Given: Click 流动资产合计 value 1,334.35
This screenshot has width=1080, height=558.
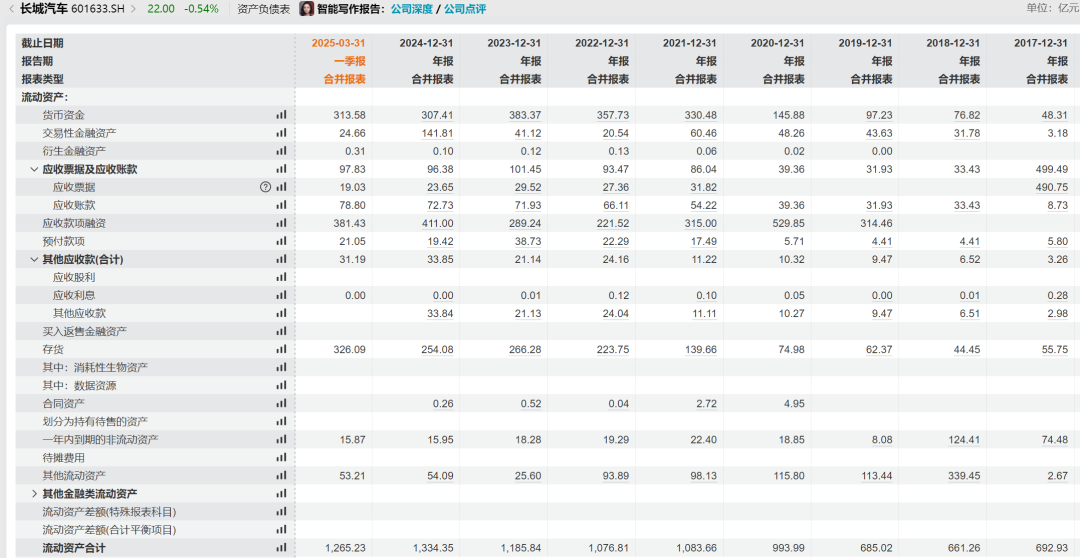Looking at the screenshot, I should point(433,548).
